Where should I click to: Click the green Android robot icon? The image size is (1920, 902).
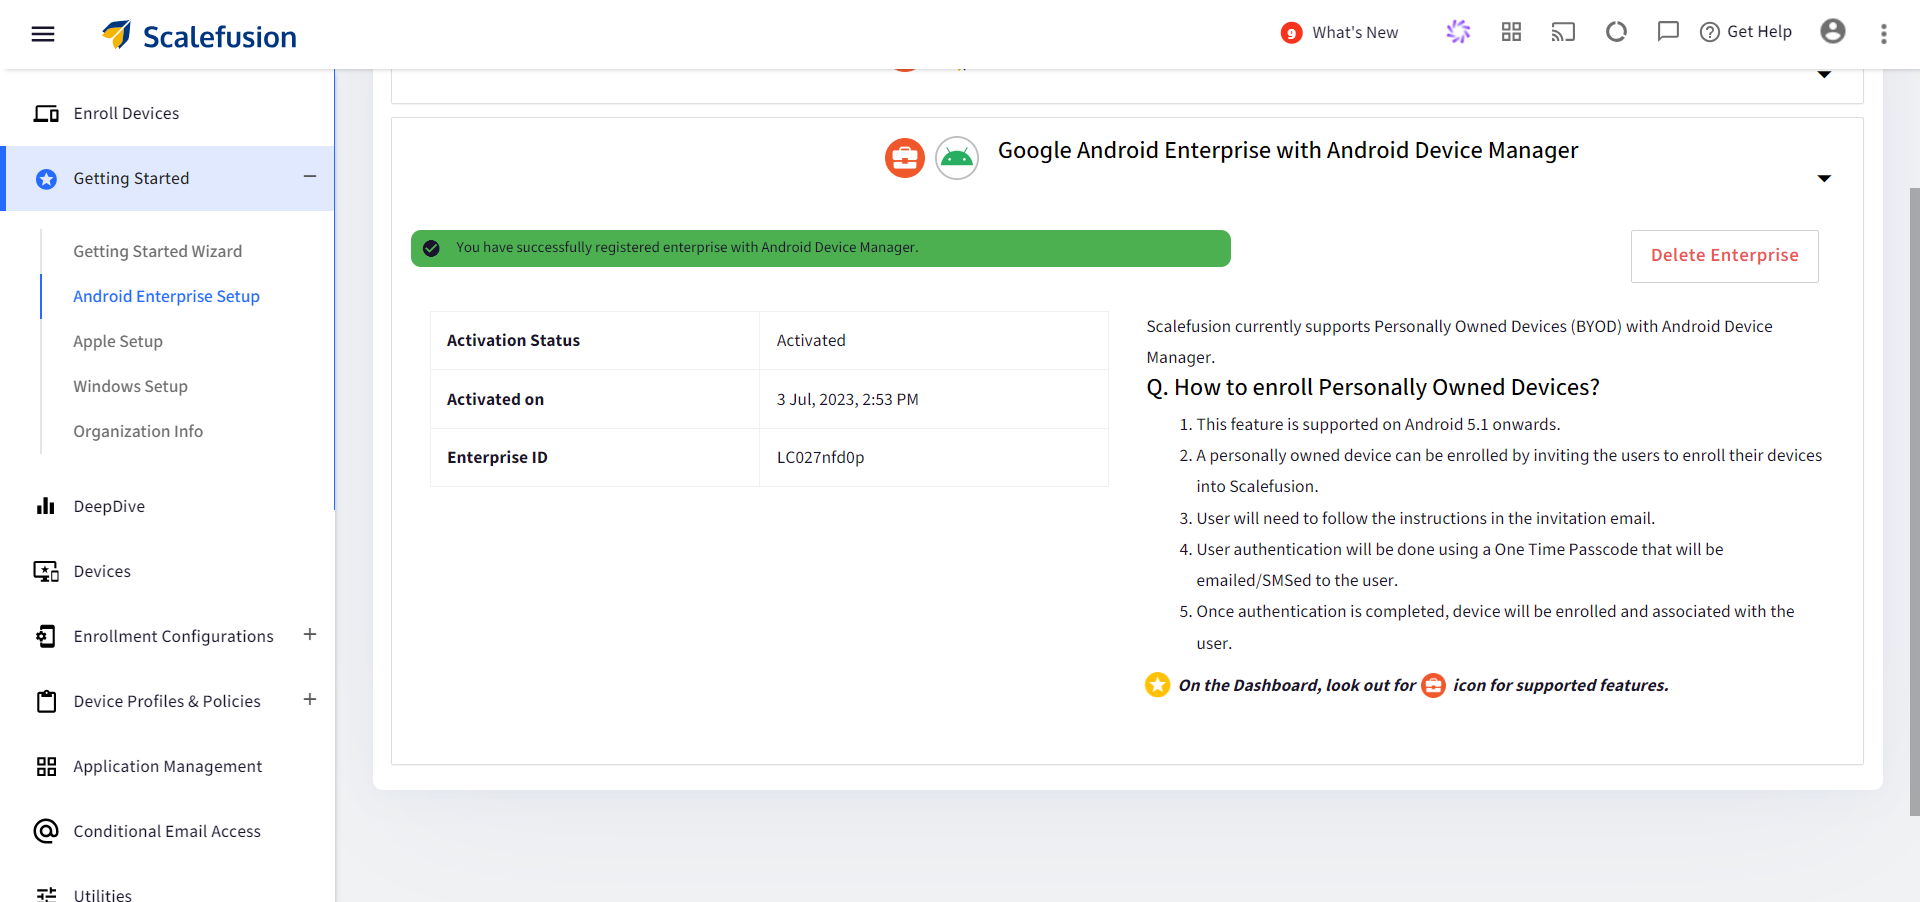click(957, 158)
